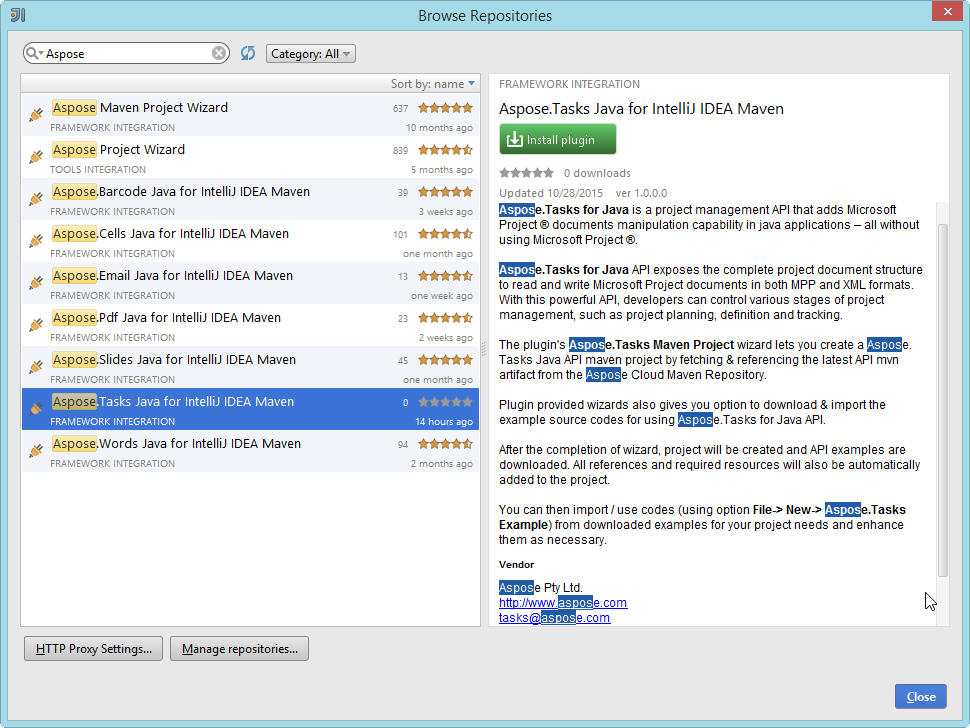This screenshot has width=970, height=728.
Task: Click plug icon beside Aspose.Pdf plugin
Action: coord(36,326)
